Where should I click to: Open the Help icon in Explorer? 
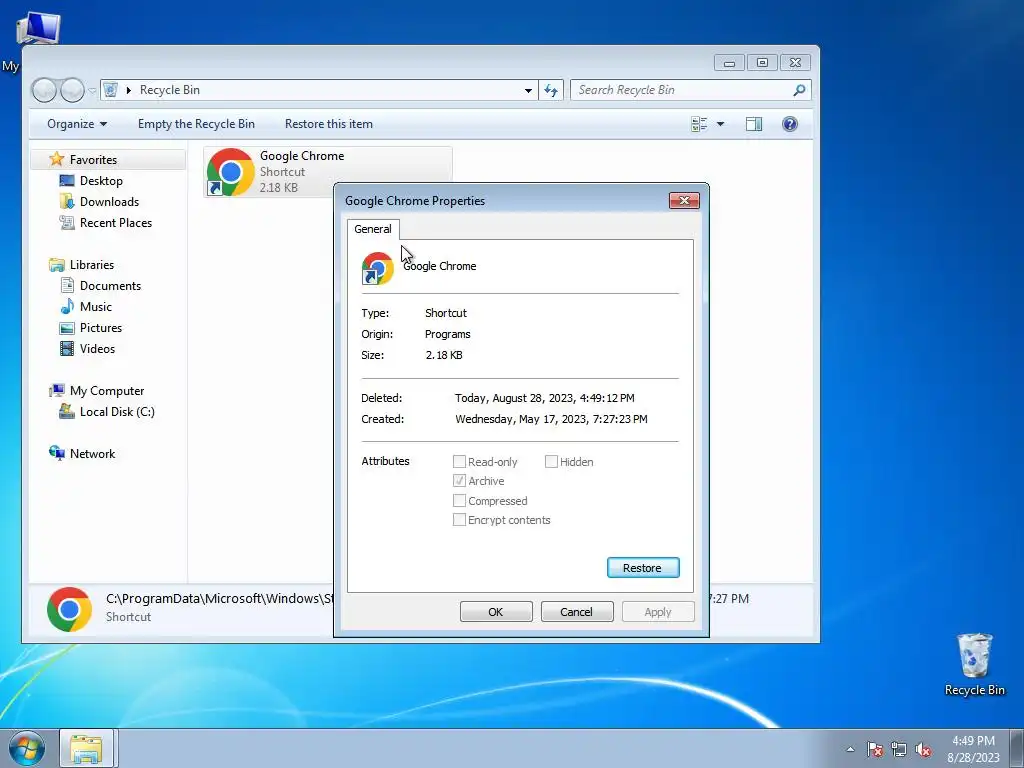point(790,124)
